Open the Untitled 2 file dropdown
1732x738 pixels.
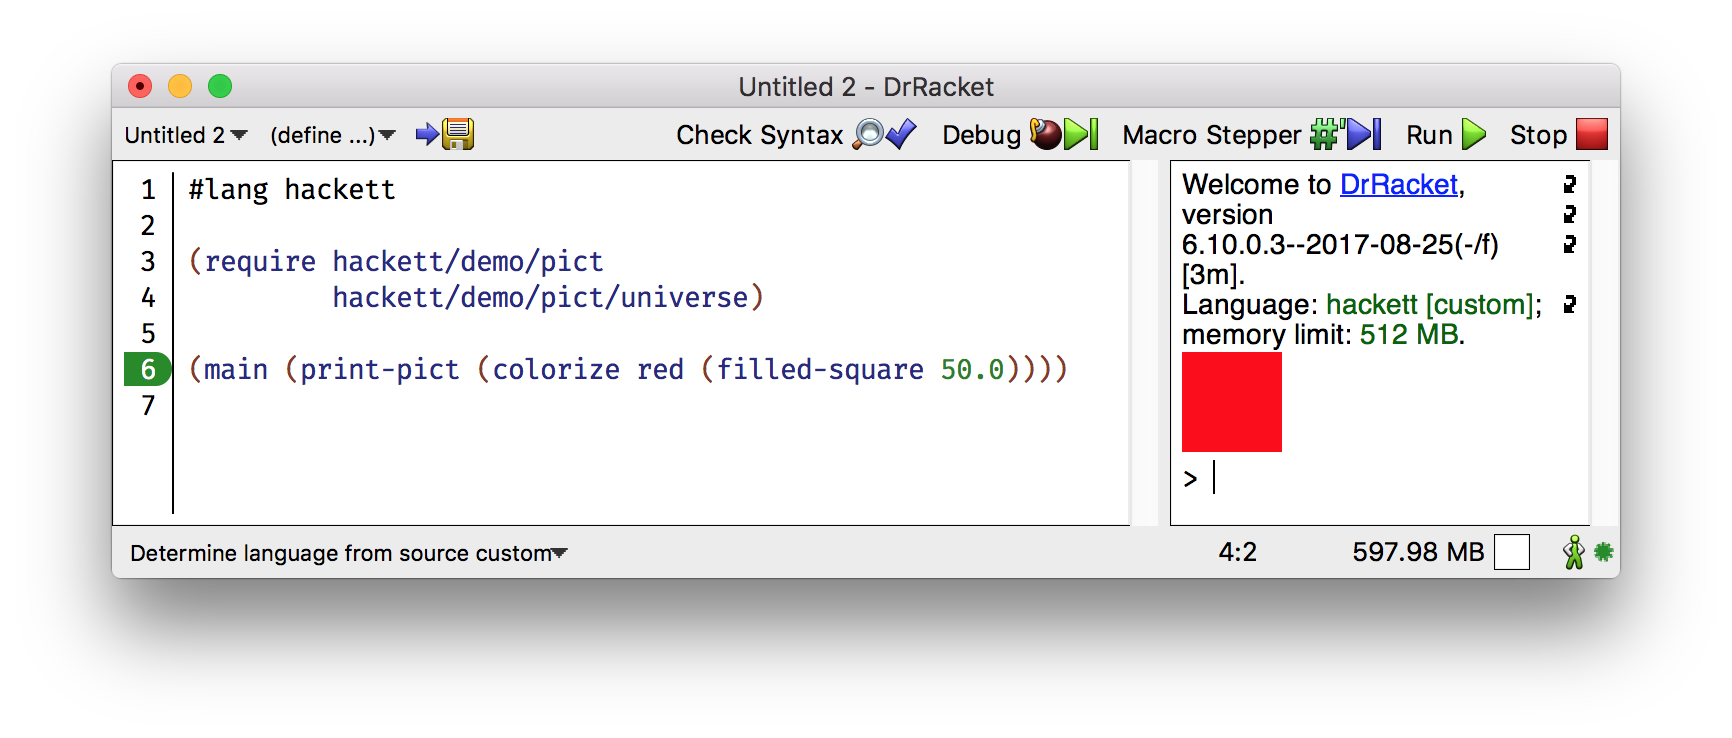186,135
